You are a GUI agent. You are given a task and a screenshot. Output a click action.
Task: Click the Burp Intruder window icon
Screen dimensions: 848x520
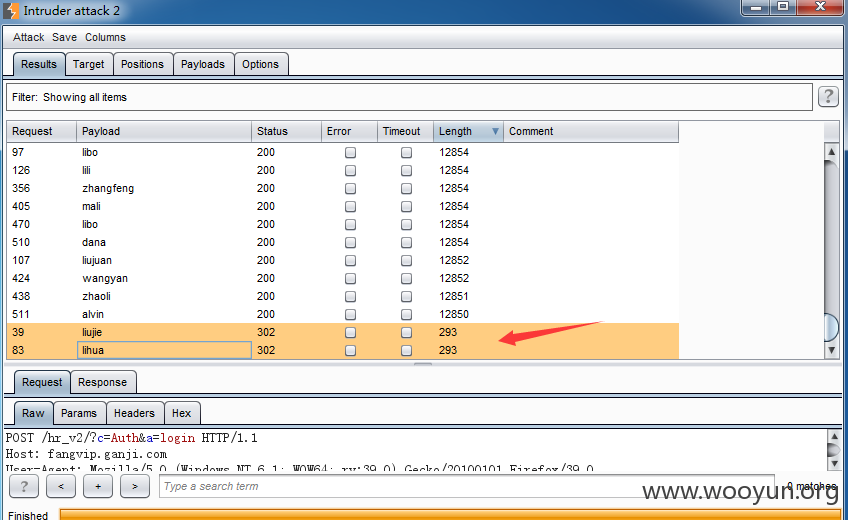10,10
